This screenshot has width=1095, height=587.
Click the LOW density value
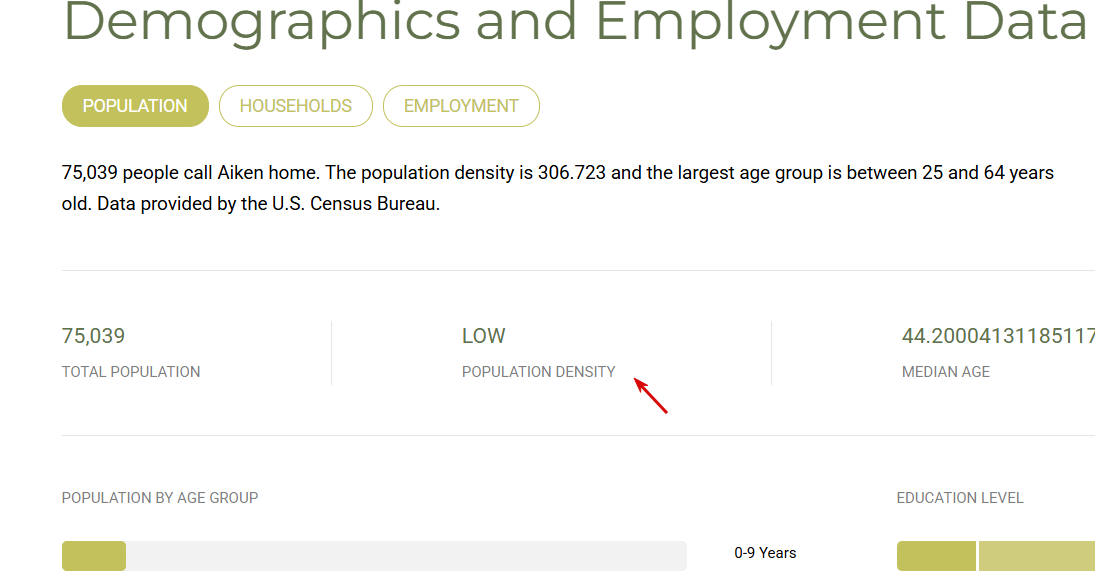coord(484,336)
